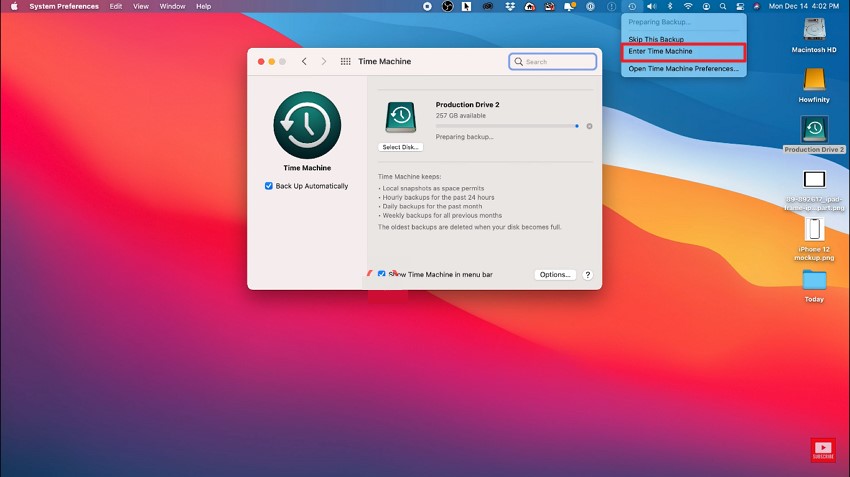Click the Select Disk button
Screen dimensions: 850x477
(401, 147)
